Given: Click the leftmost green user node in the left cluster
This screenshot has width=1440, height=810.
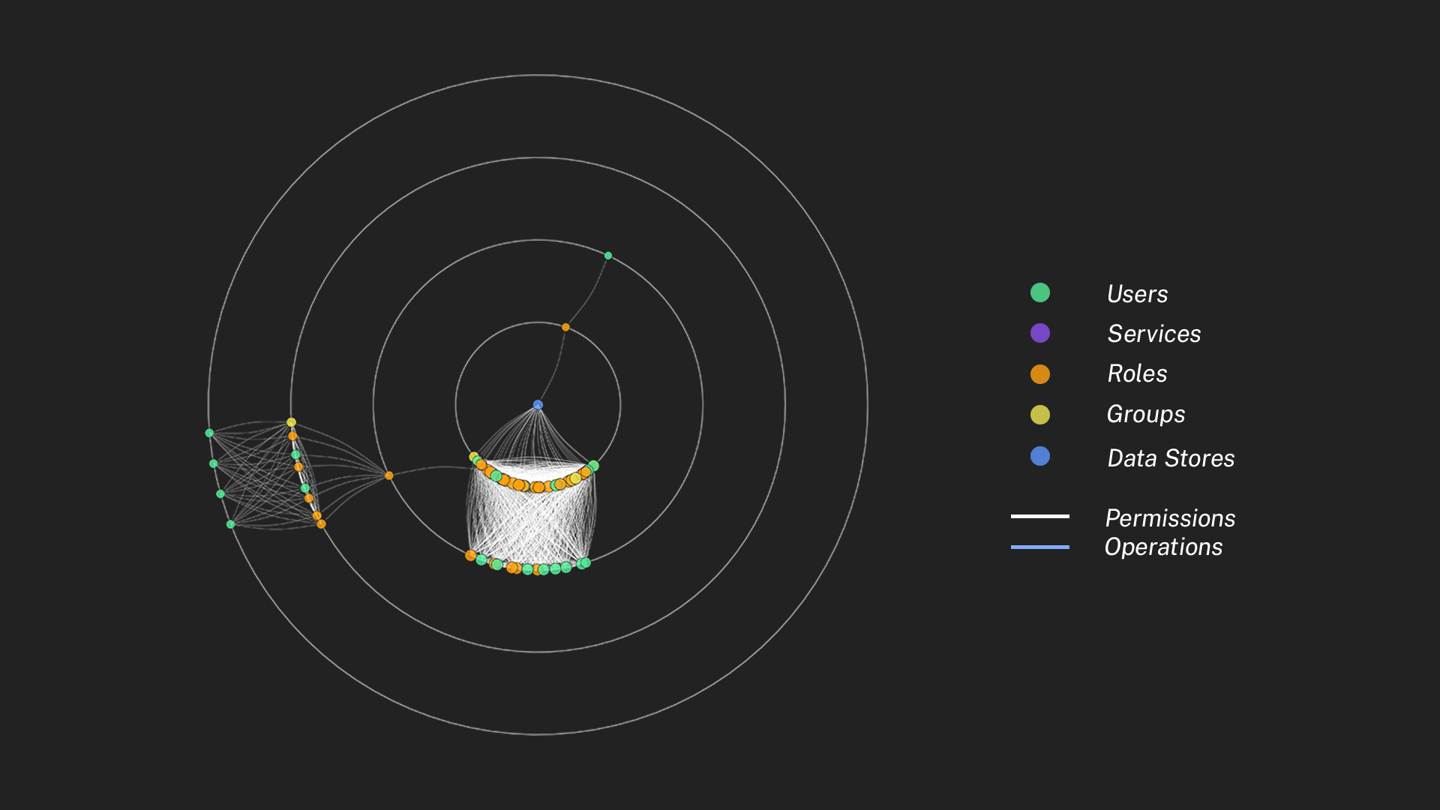Looking at the screenshot, I should click(x=209, y=432).
